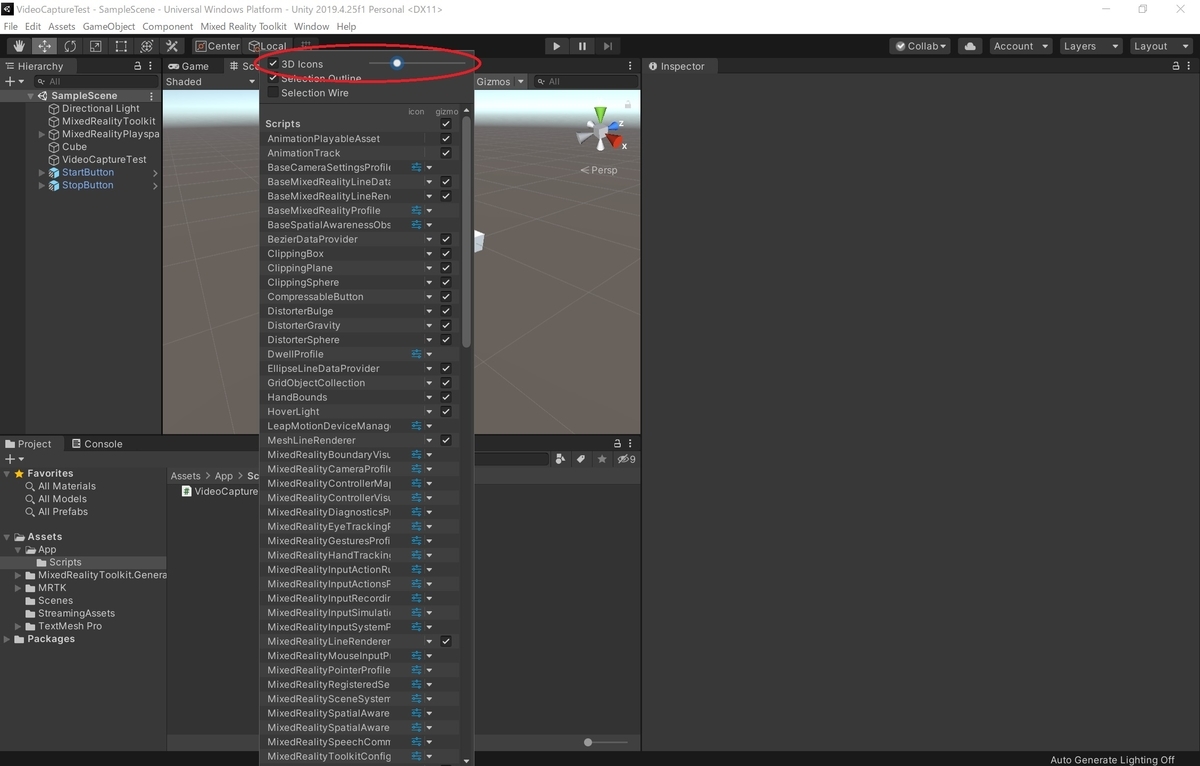The width and height of the screenshot is (1200, 766).
Task: Uncheck the 3D Icons checkbox
Action: point(273,64)
